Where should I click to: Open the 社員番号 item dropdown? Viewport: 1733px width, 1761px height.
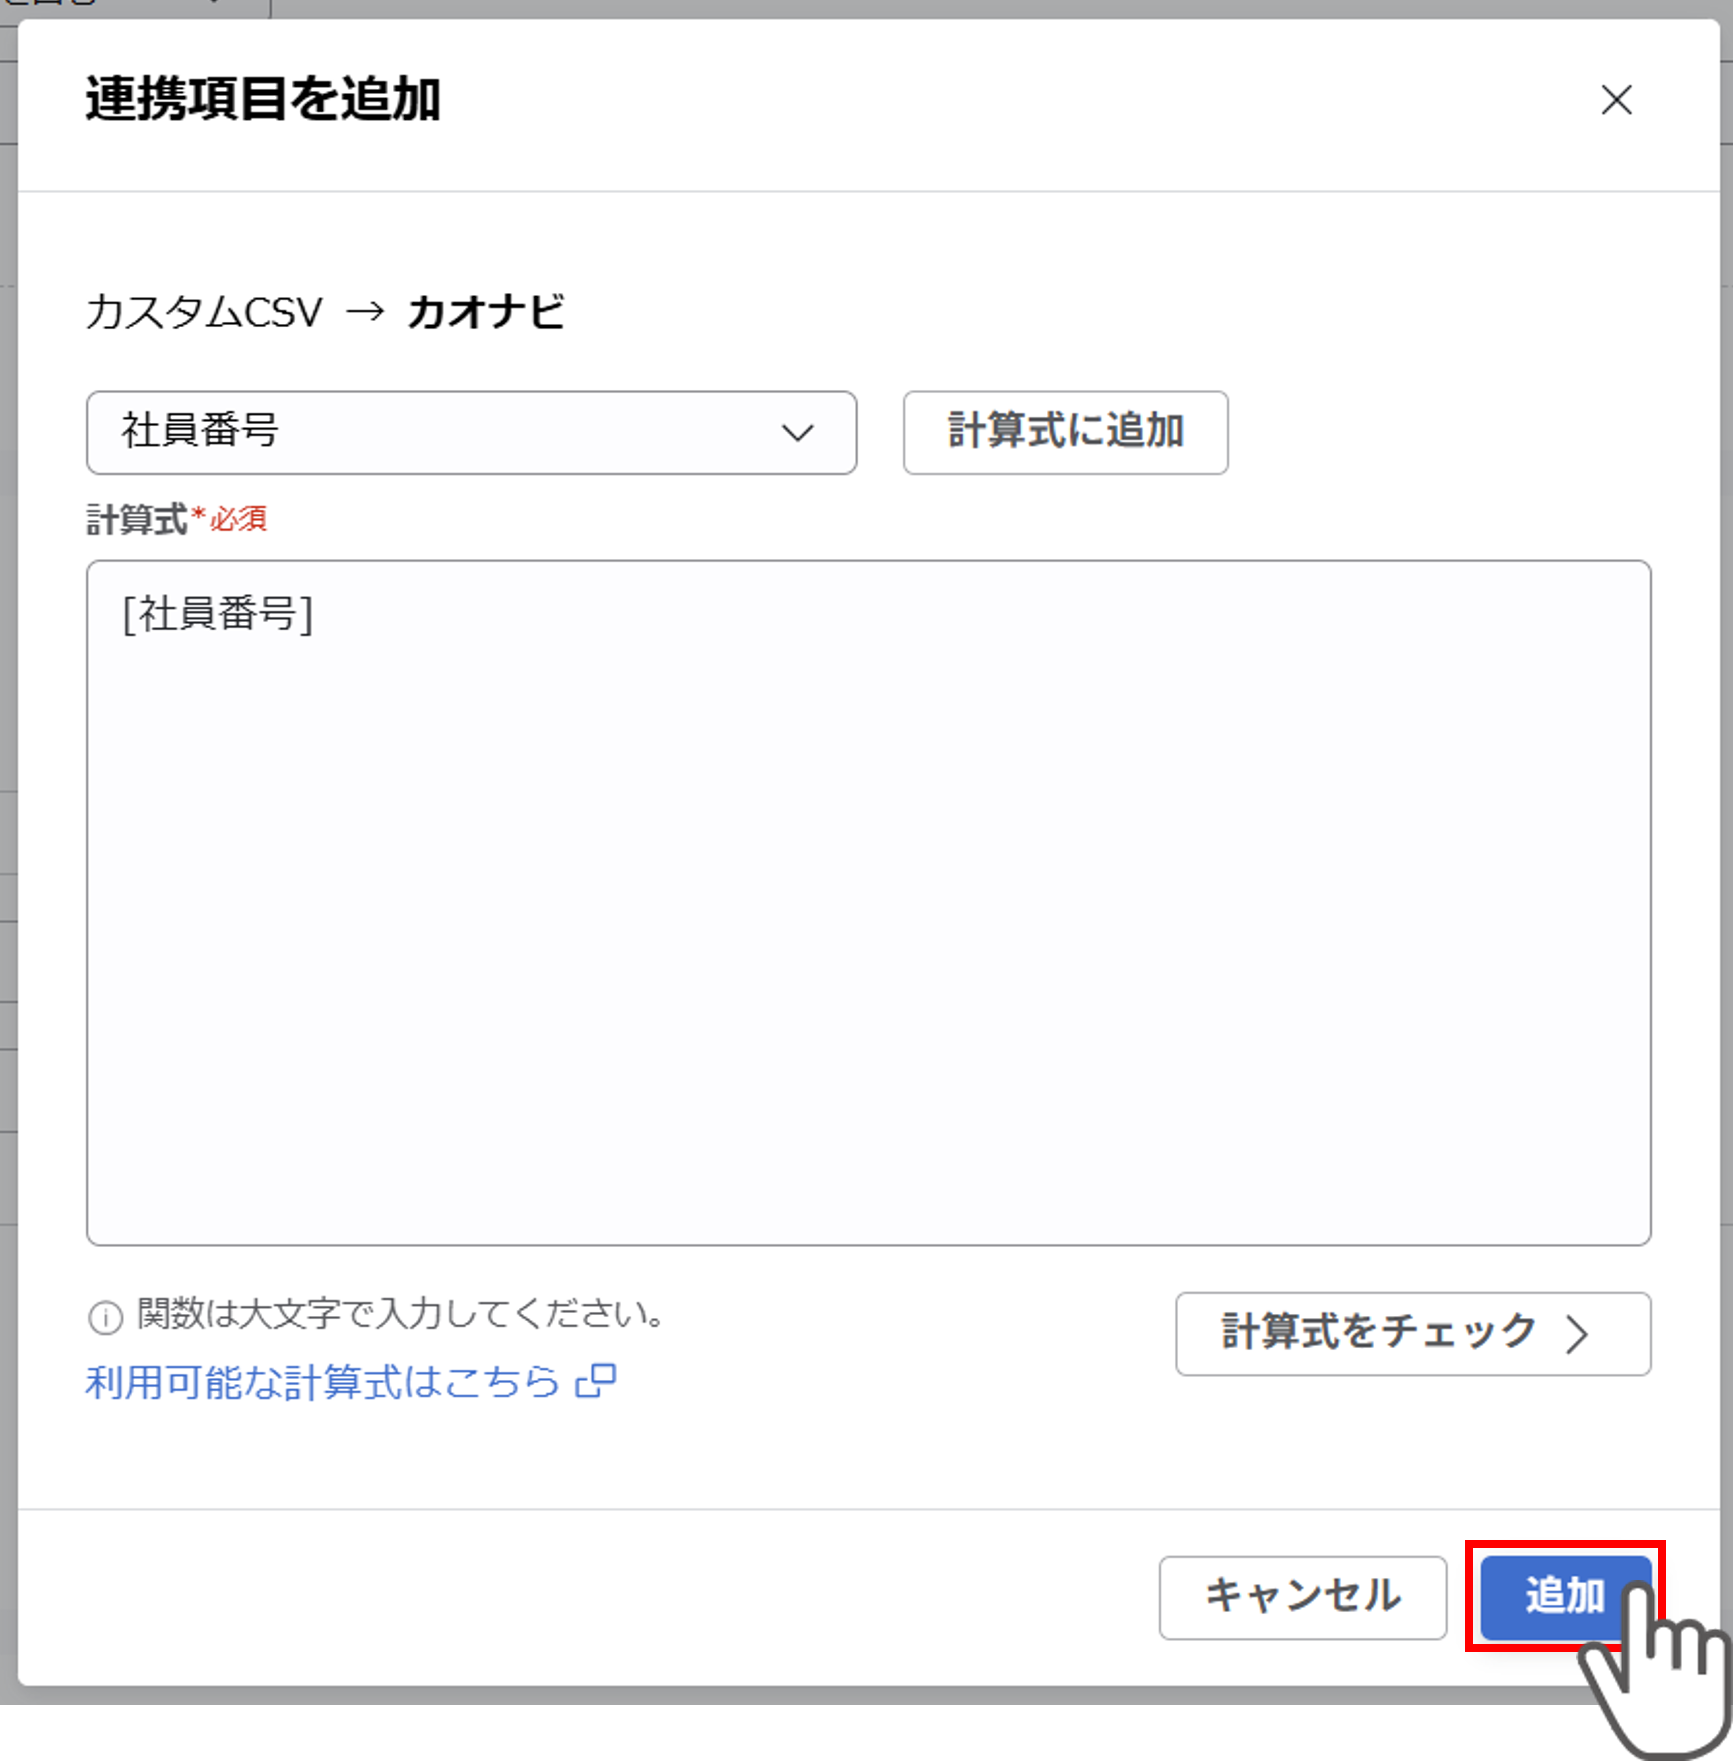471,432
